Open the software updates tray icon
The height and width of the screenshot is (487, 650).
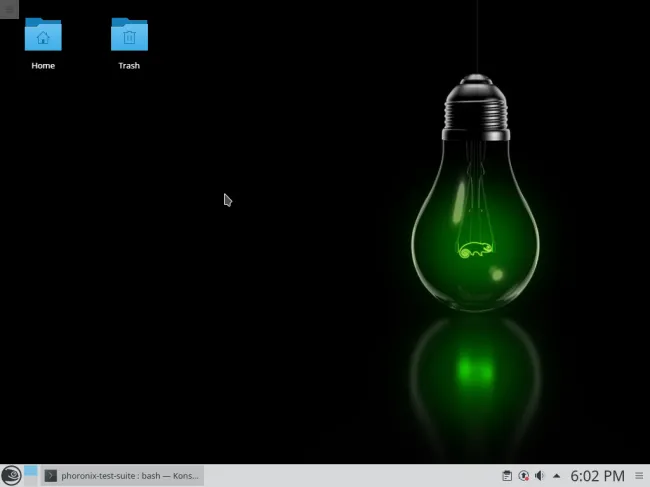pyautogui.click(x=524, y=476)
